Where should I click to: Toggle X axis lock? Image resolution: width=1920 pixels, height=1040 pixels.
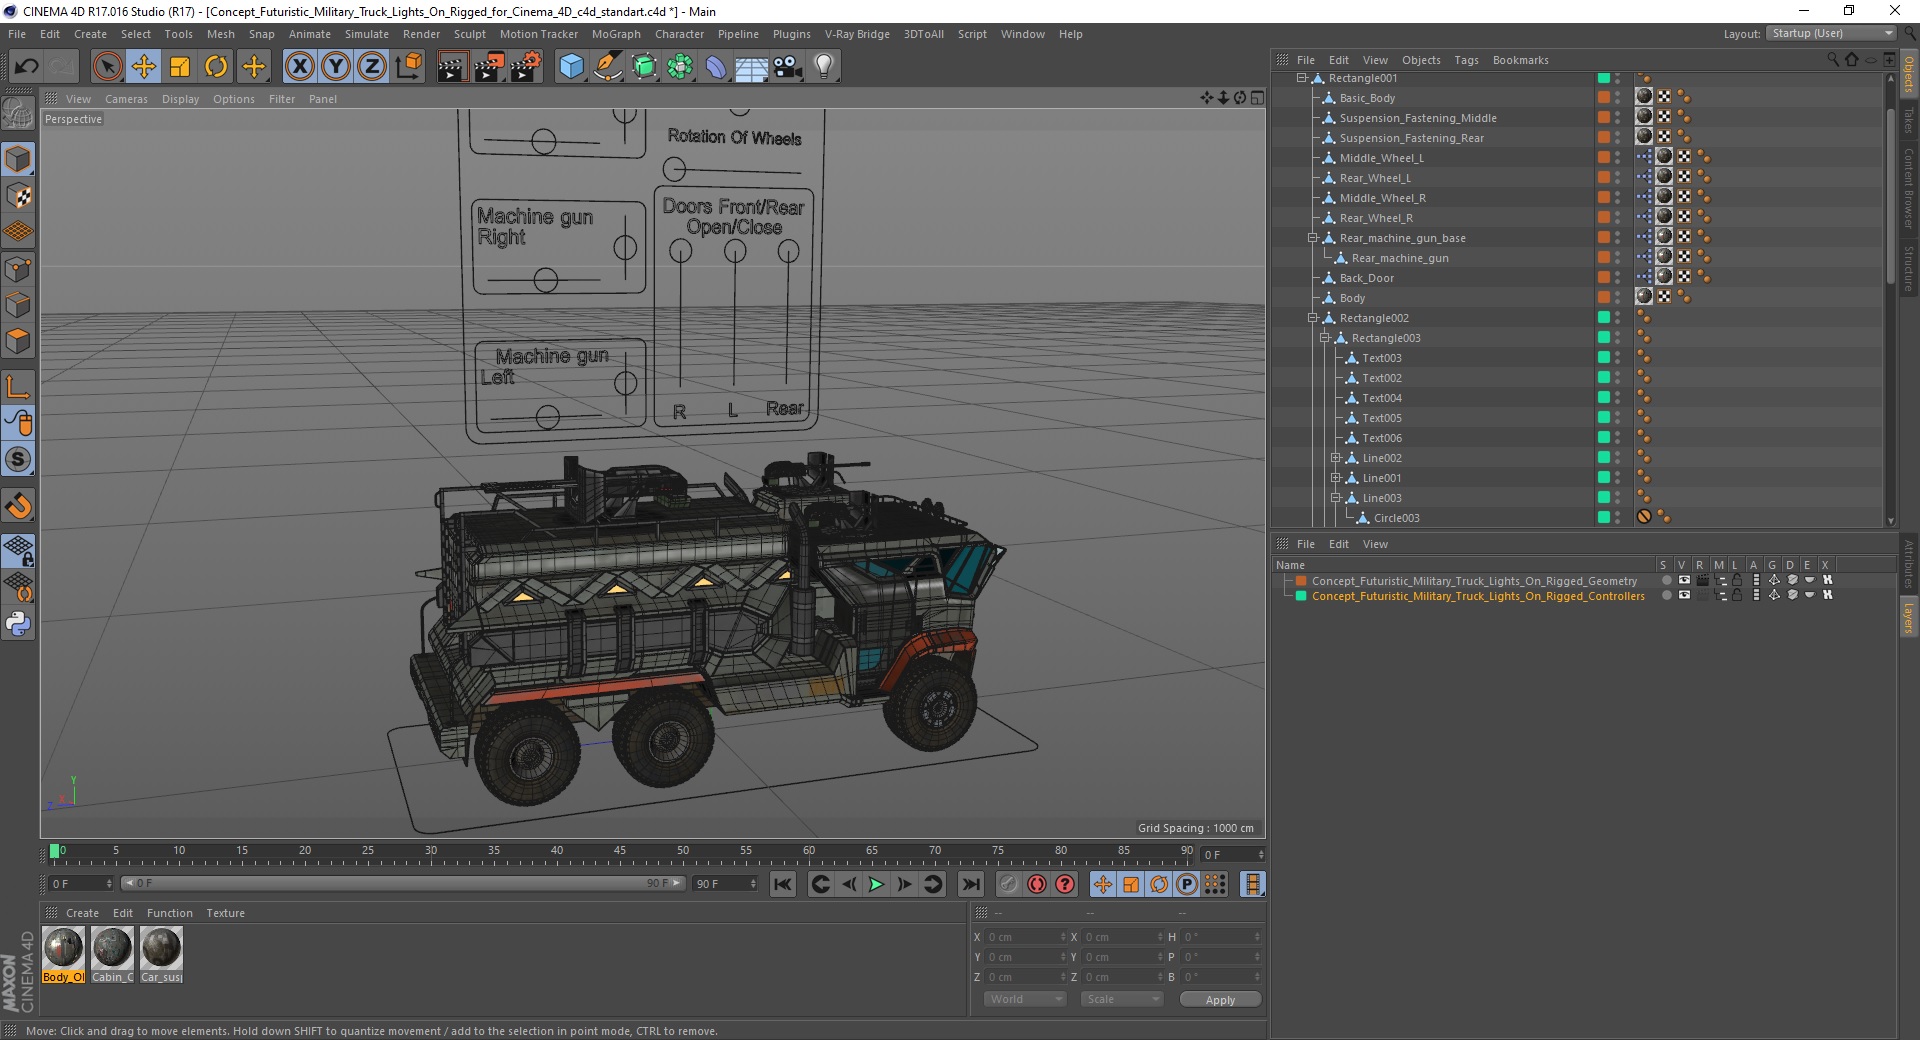point(299,67)
